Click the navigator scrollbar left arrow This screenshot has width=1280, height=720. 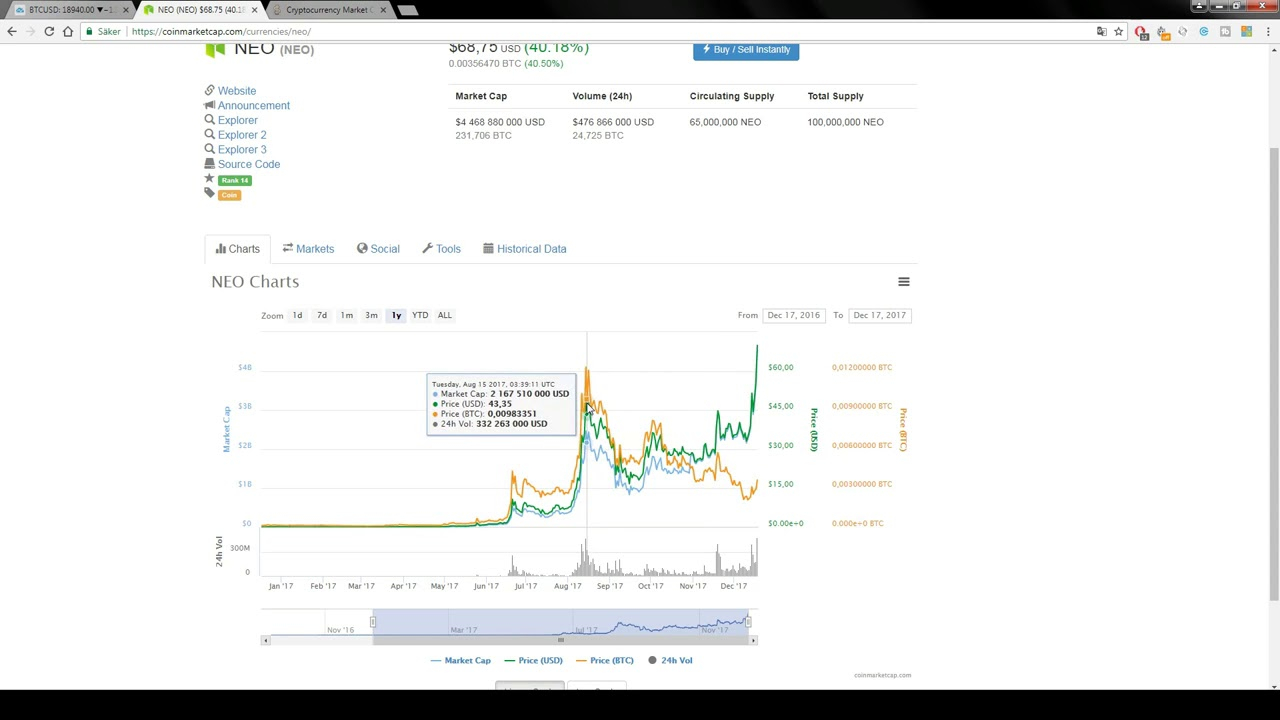(x=265, y=640)
